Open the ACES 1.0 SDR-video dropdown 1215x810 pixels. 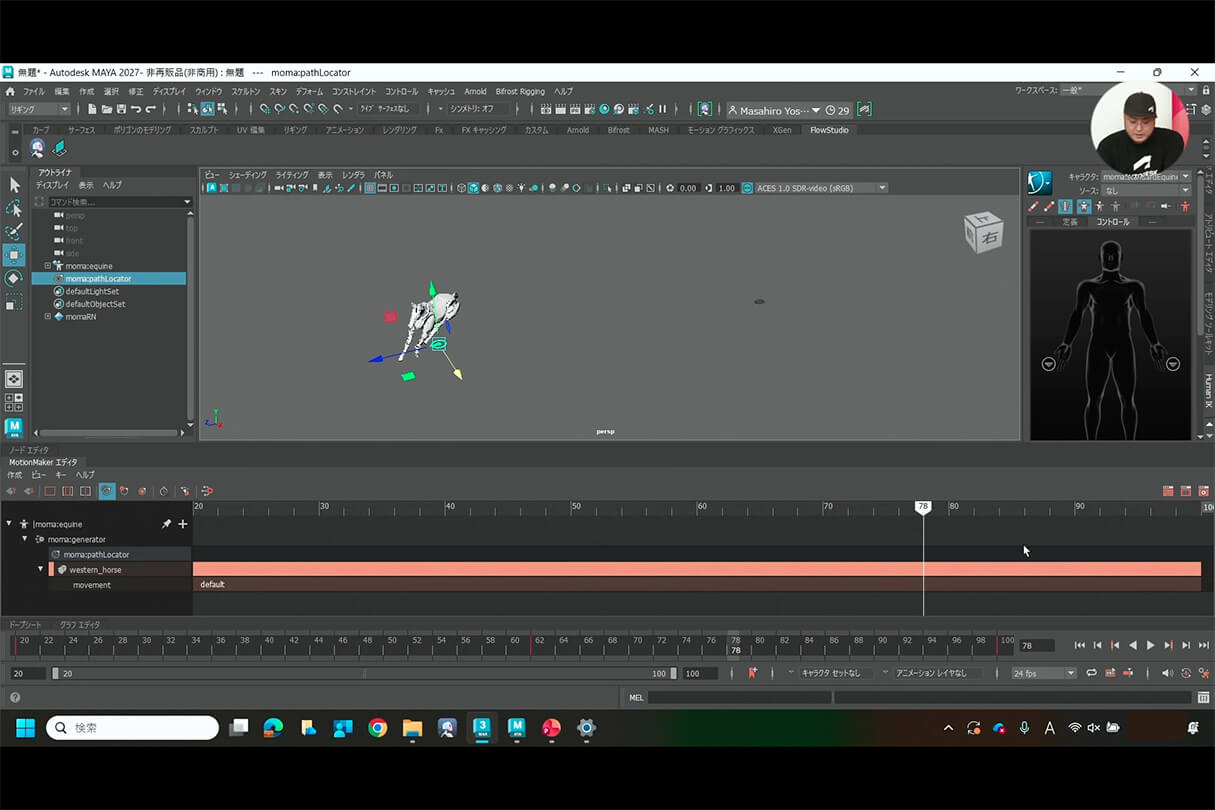[x=821, y=188]
